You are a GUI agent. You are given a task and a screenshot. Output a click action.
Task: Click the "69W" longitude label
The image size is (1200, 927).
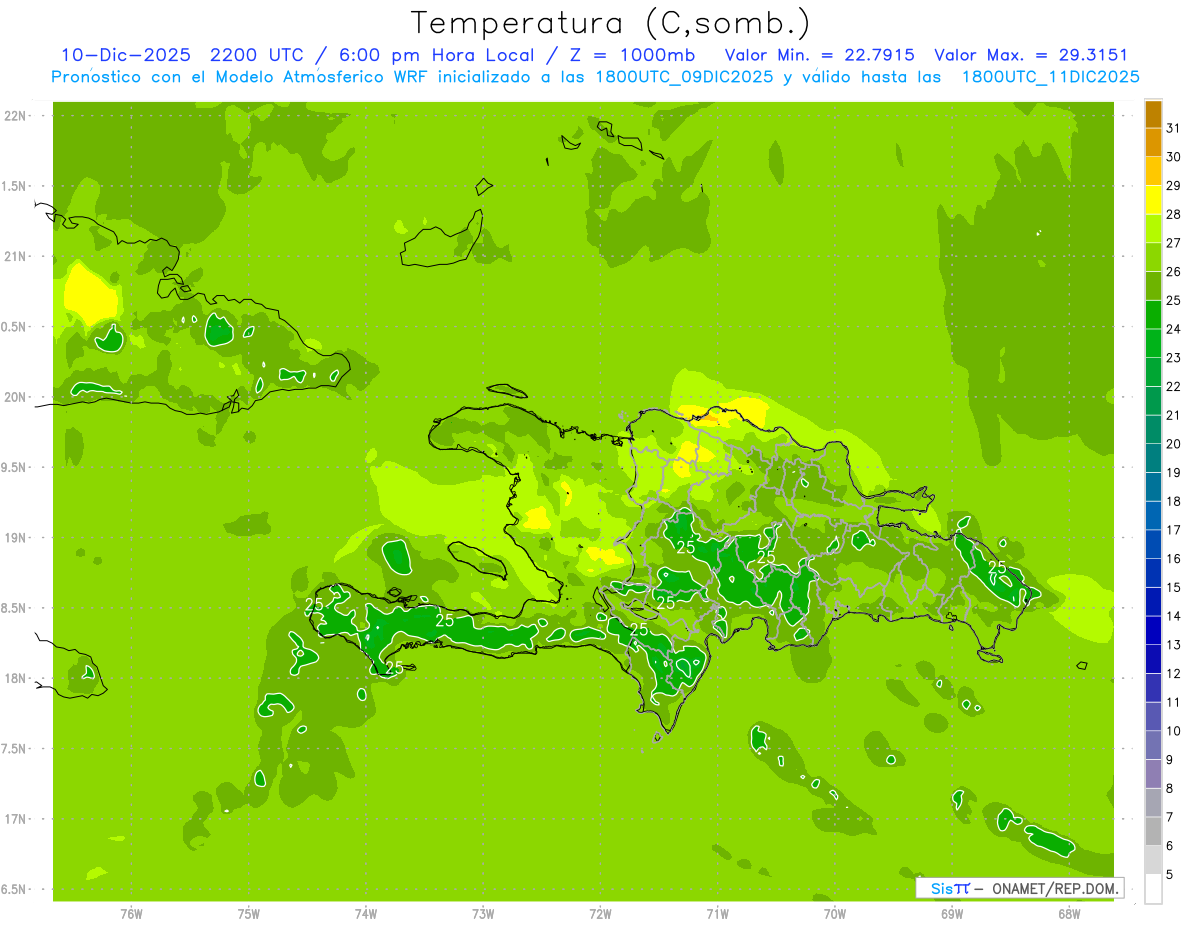tap(952, 913)
